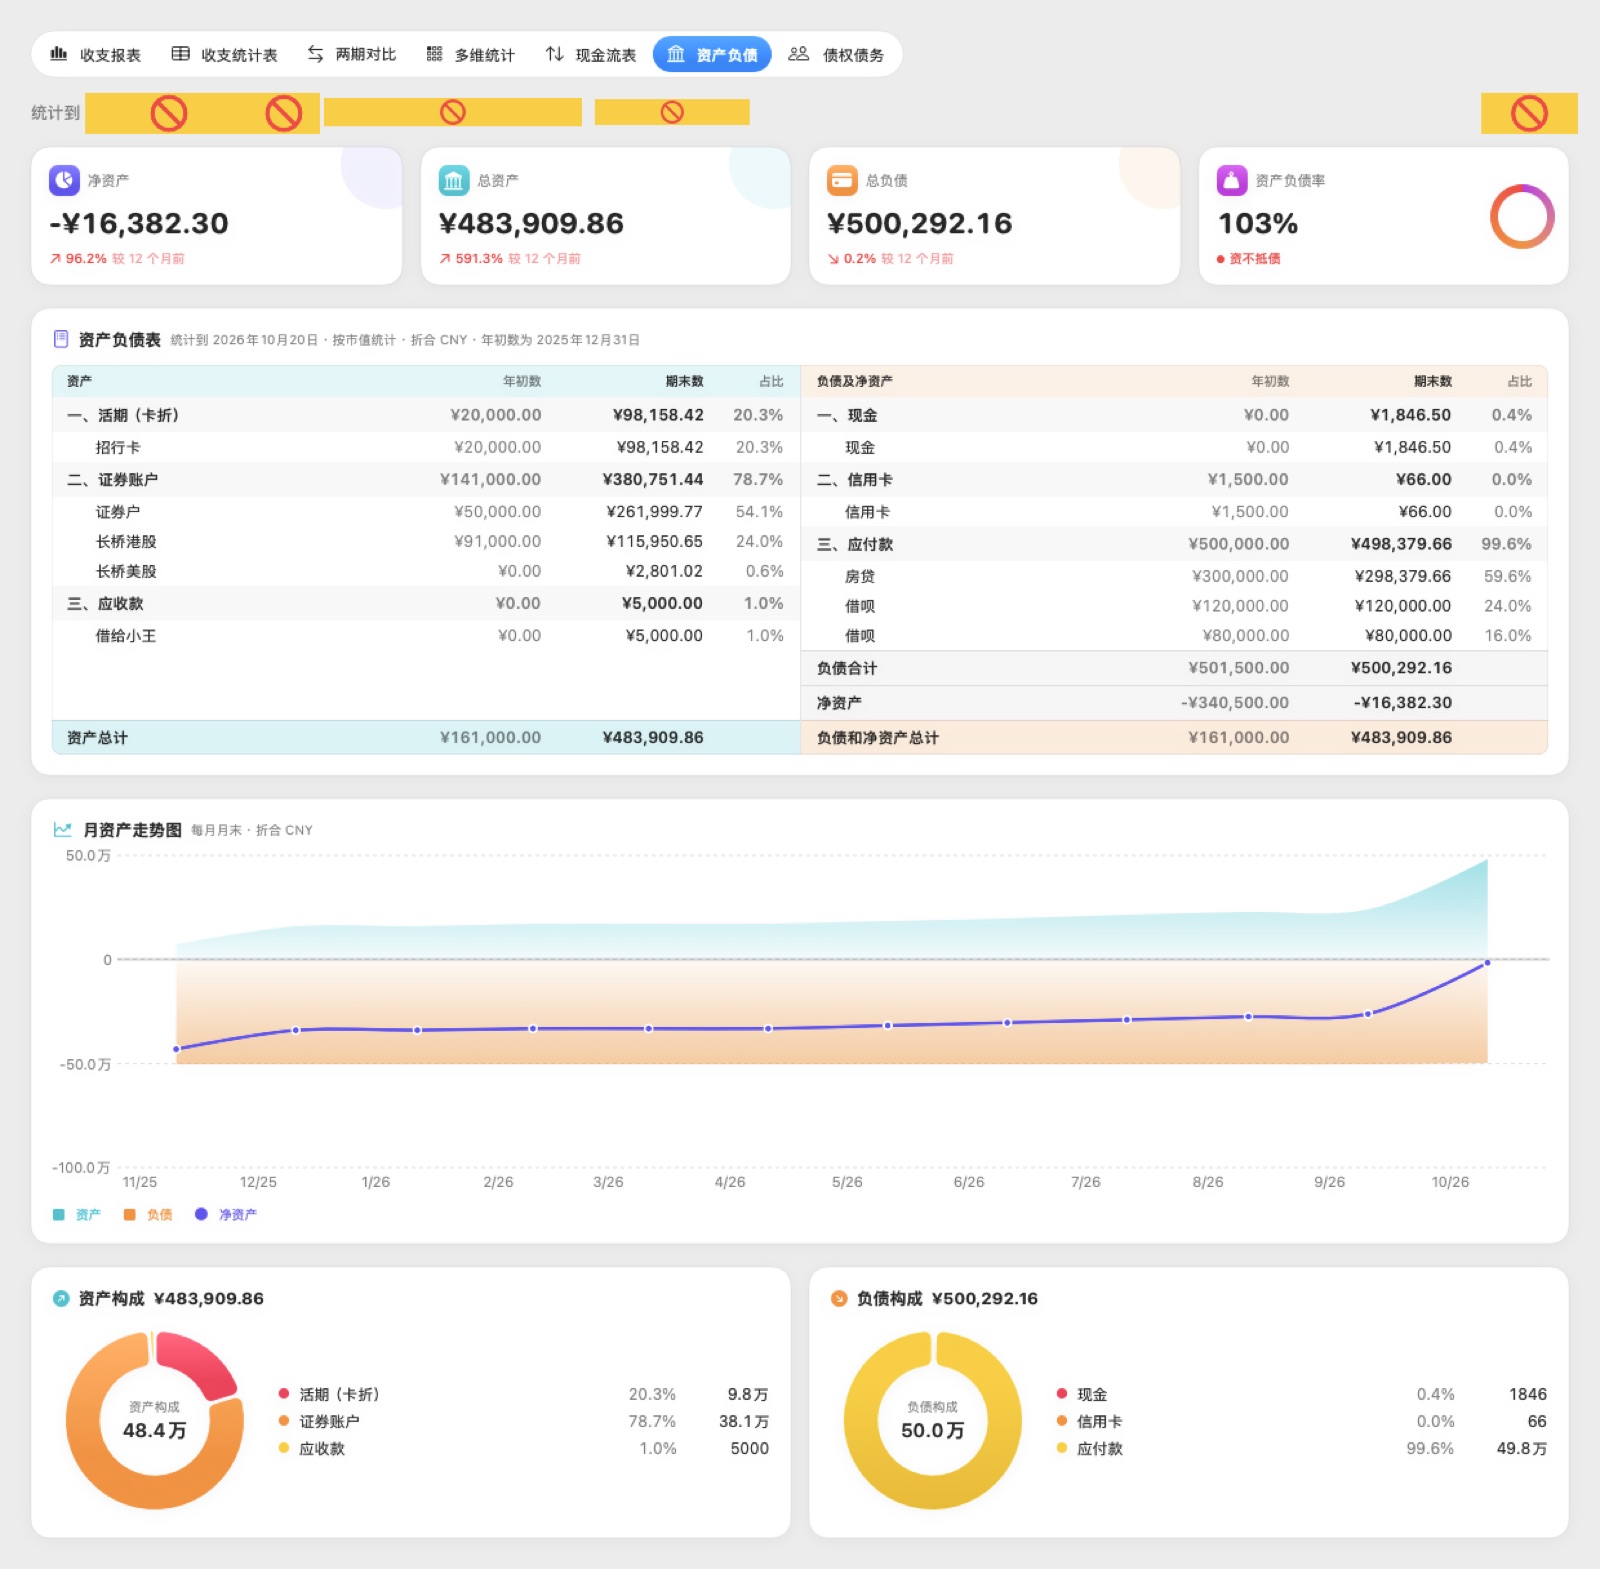This screenshot has height=1570, width=1600.
Task: Click the 资产构成 donut chart
Action: 155,1420
